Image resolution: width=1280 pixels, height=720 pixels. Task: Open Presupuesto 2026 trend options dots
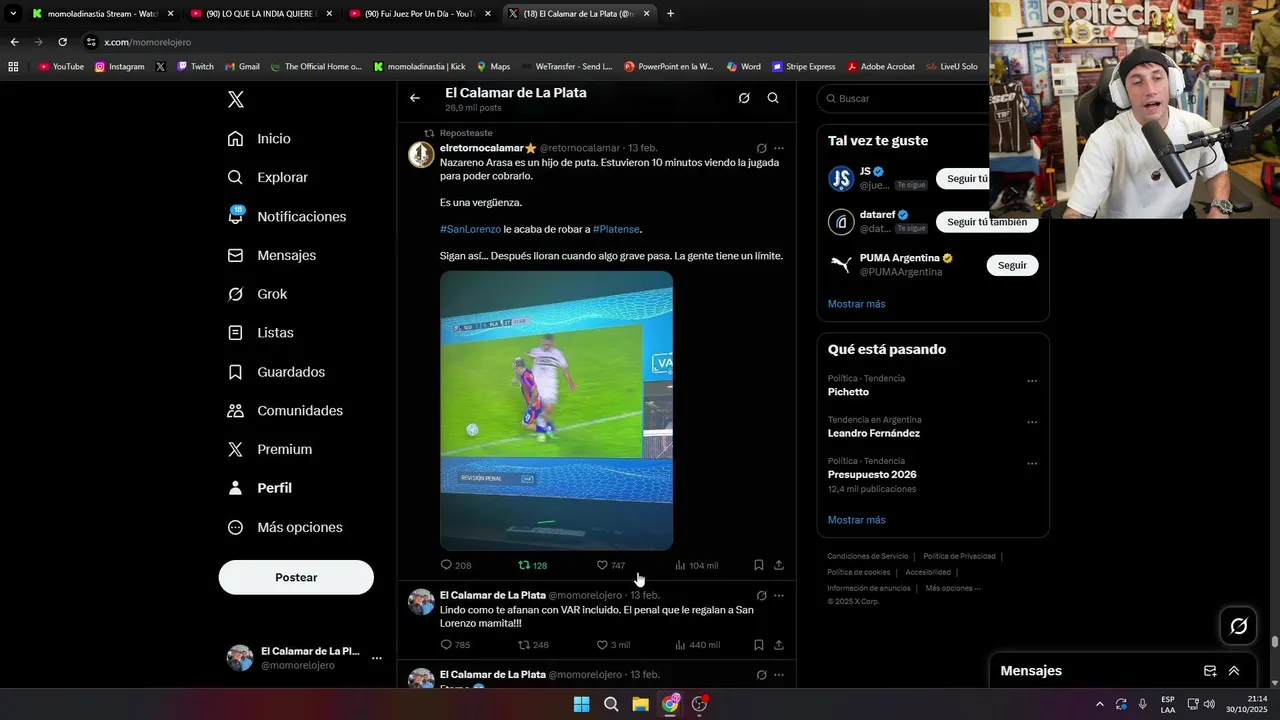(x=1032, y=464)
